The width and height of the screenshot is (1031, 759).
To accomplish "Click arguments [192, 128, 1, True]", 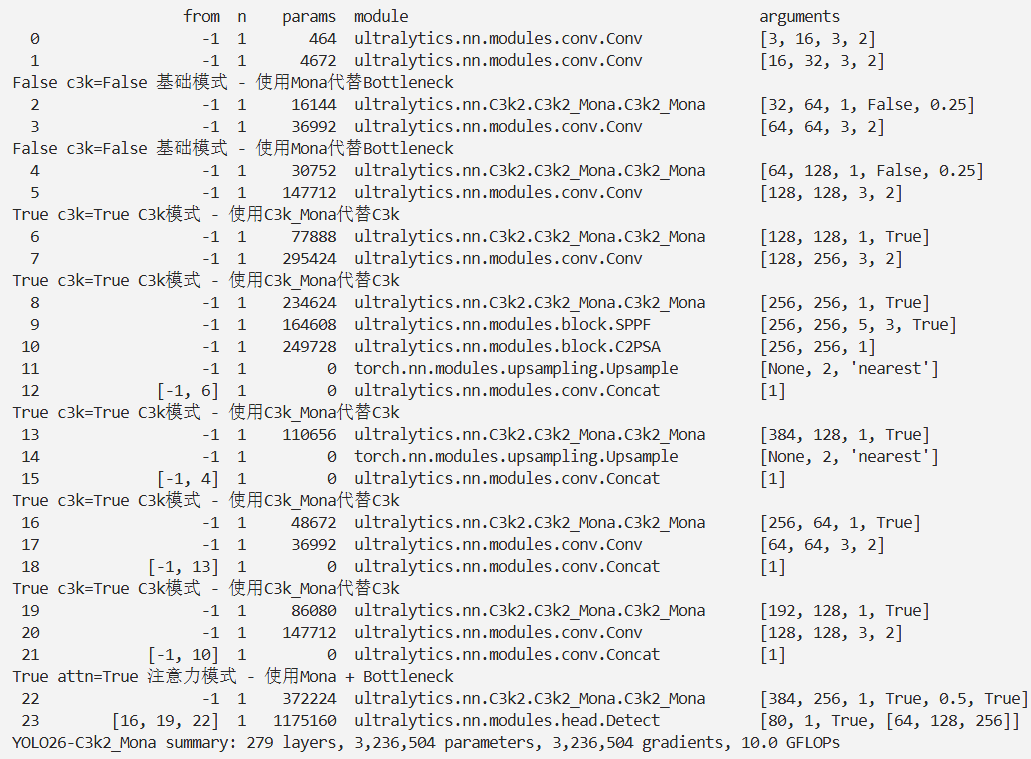I will (x=844, y=611).
